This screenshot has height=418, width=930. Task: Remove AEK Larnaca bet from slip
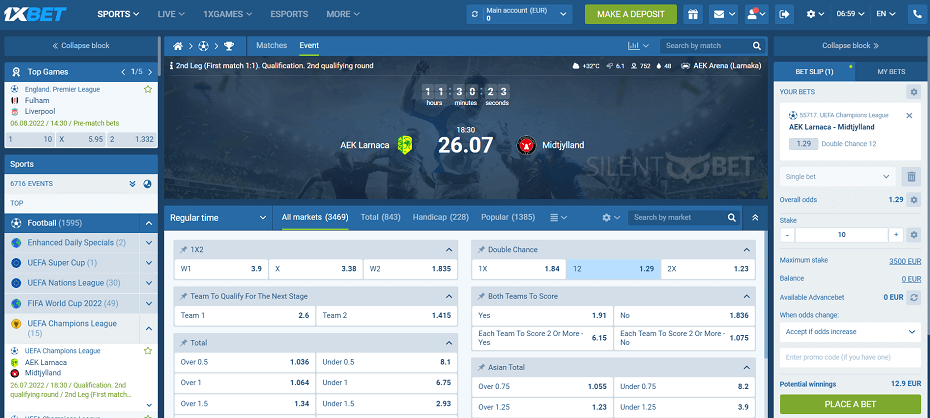(909, 116)
